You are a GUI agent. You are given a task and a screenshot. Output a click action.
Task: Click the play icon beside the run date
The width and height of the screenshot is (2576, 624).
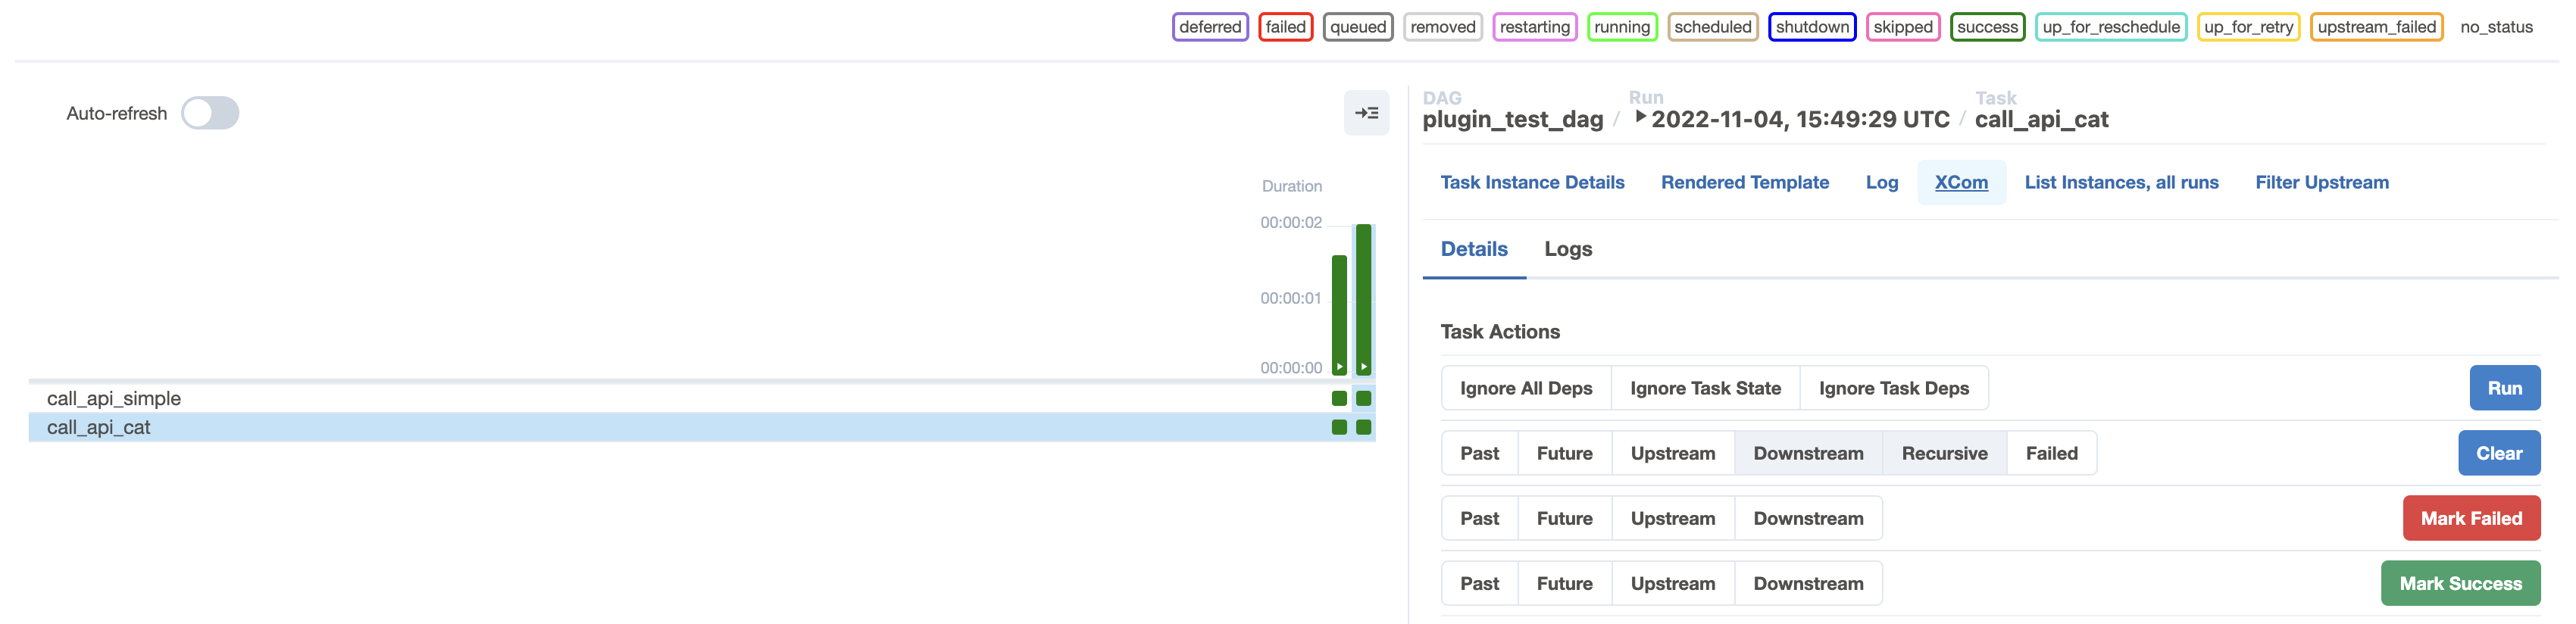coord(1640,116)
